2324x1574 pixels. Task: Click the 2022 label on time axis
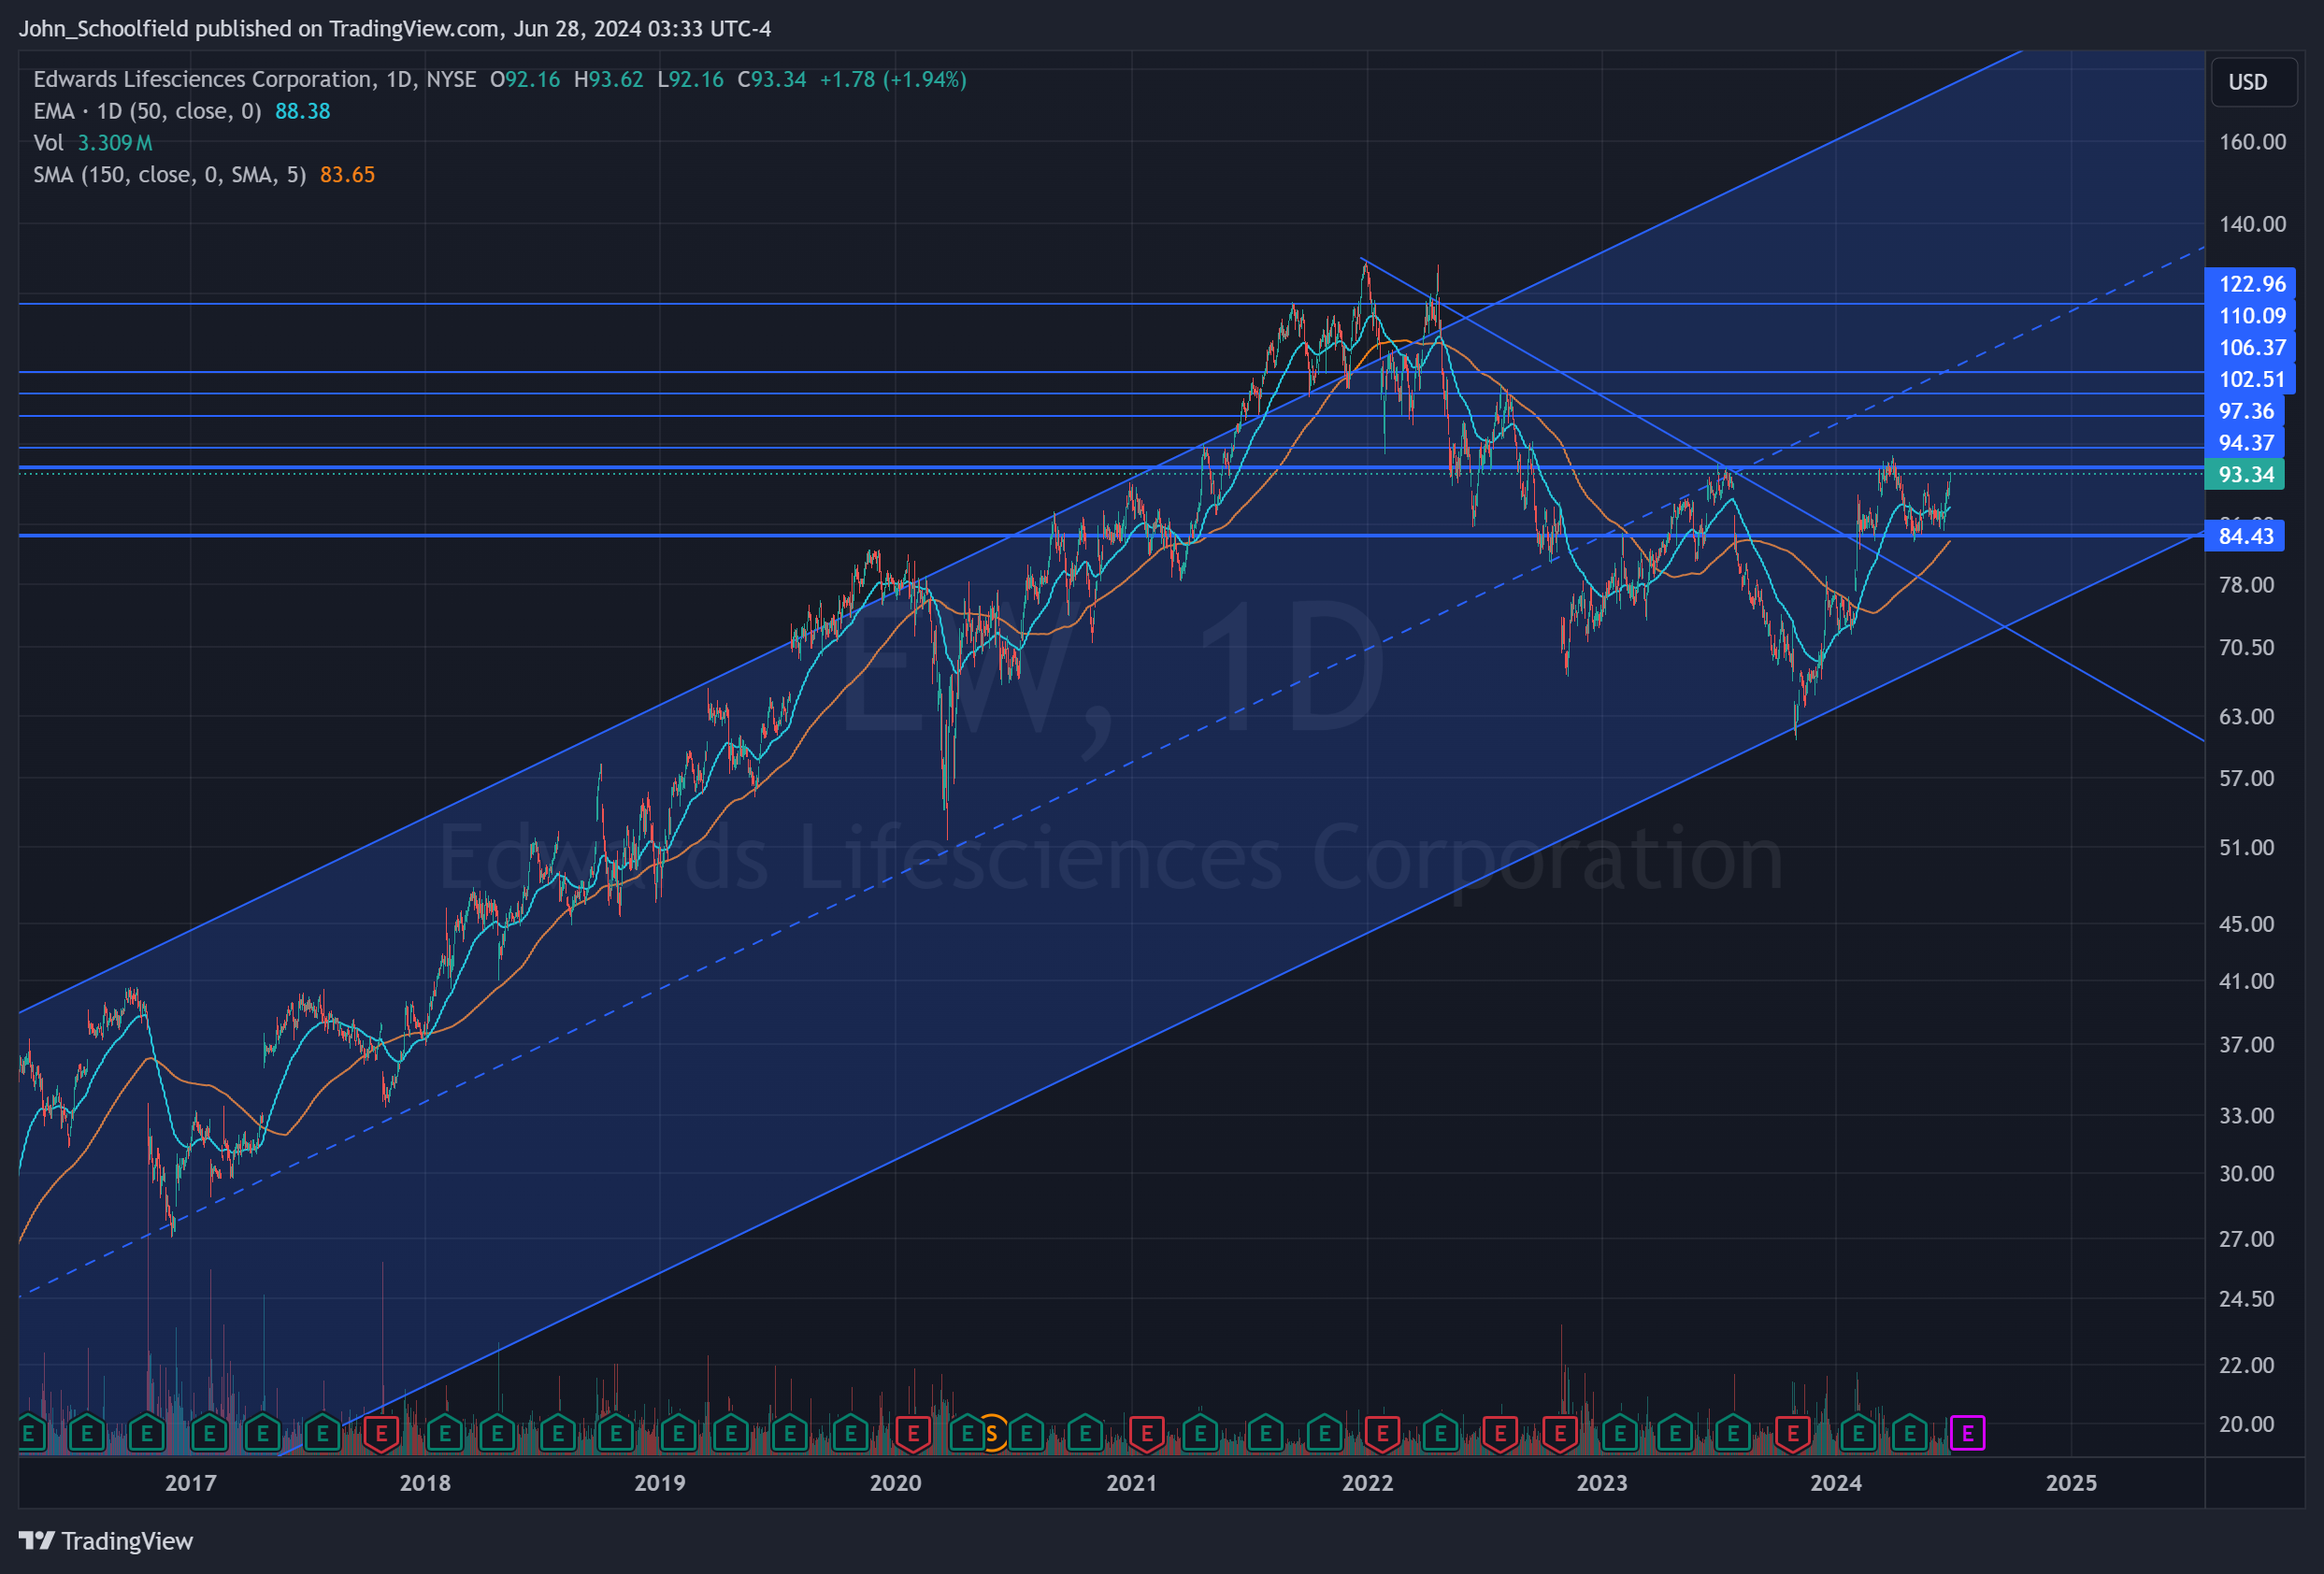[x=1367, y=1483]
